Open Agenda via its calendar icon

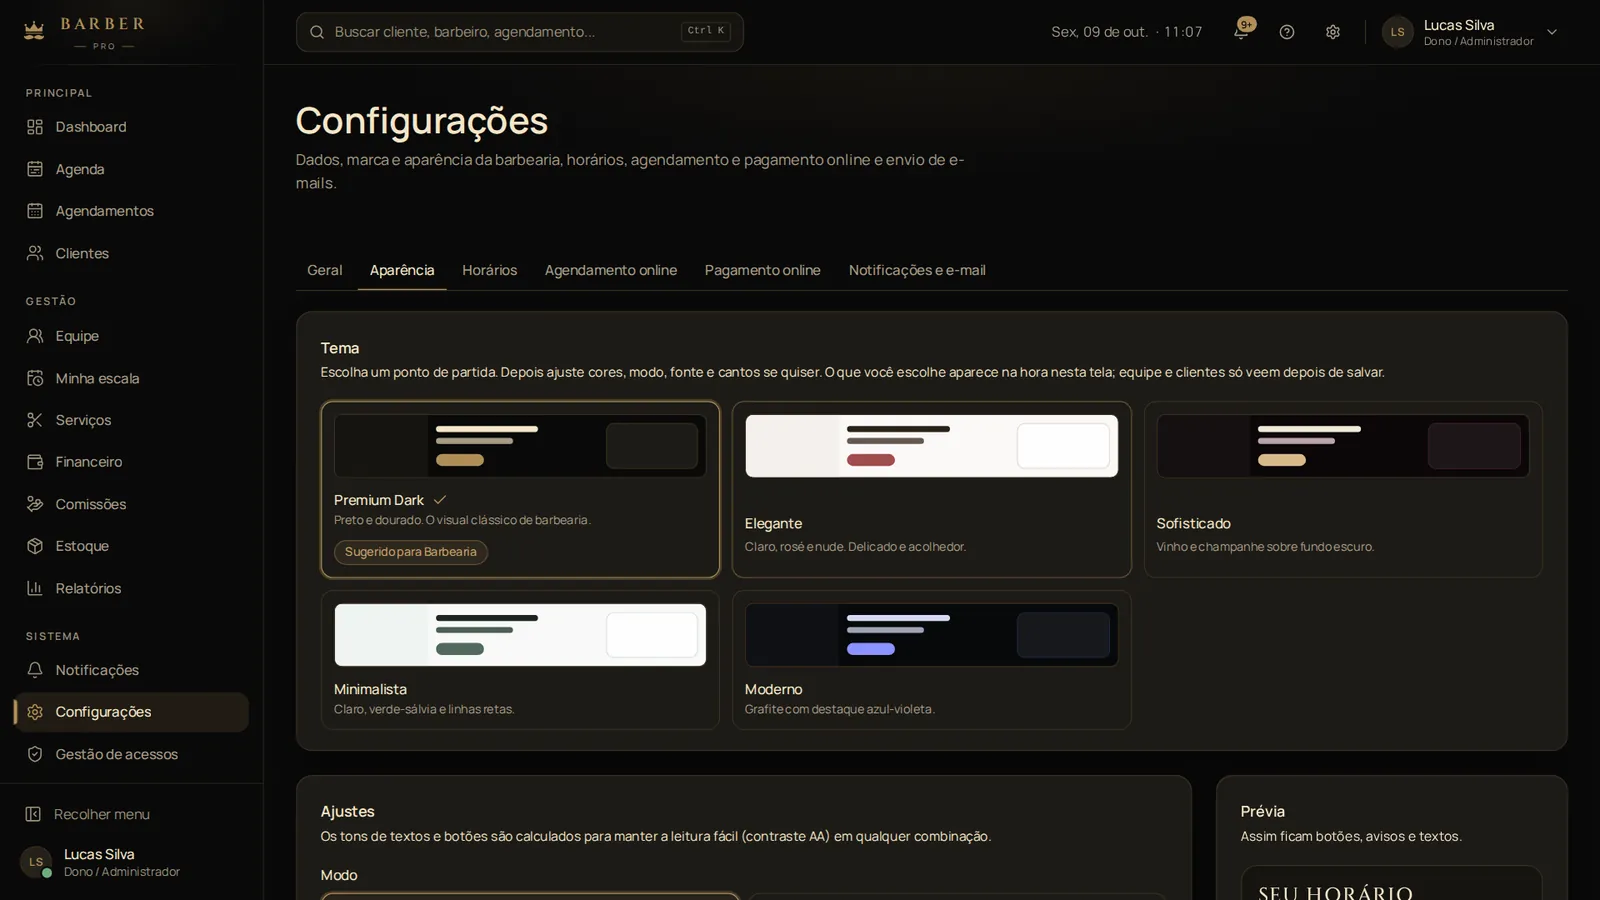(x=35, y=169)
